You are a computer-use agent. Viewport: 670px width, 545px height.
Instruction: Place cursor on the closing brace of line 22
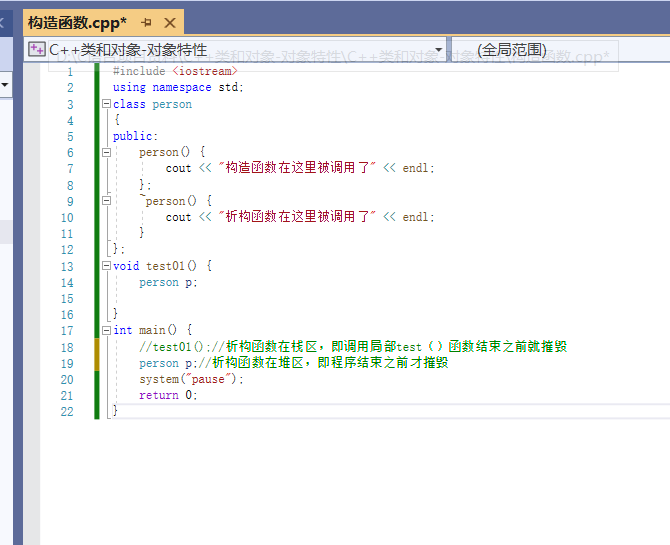pyautogui.click(x=115, y=411)
